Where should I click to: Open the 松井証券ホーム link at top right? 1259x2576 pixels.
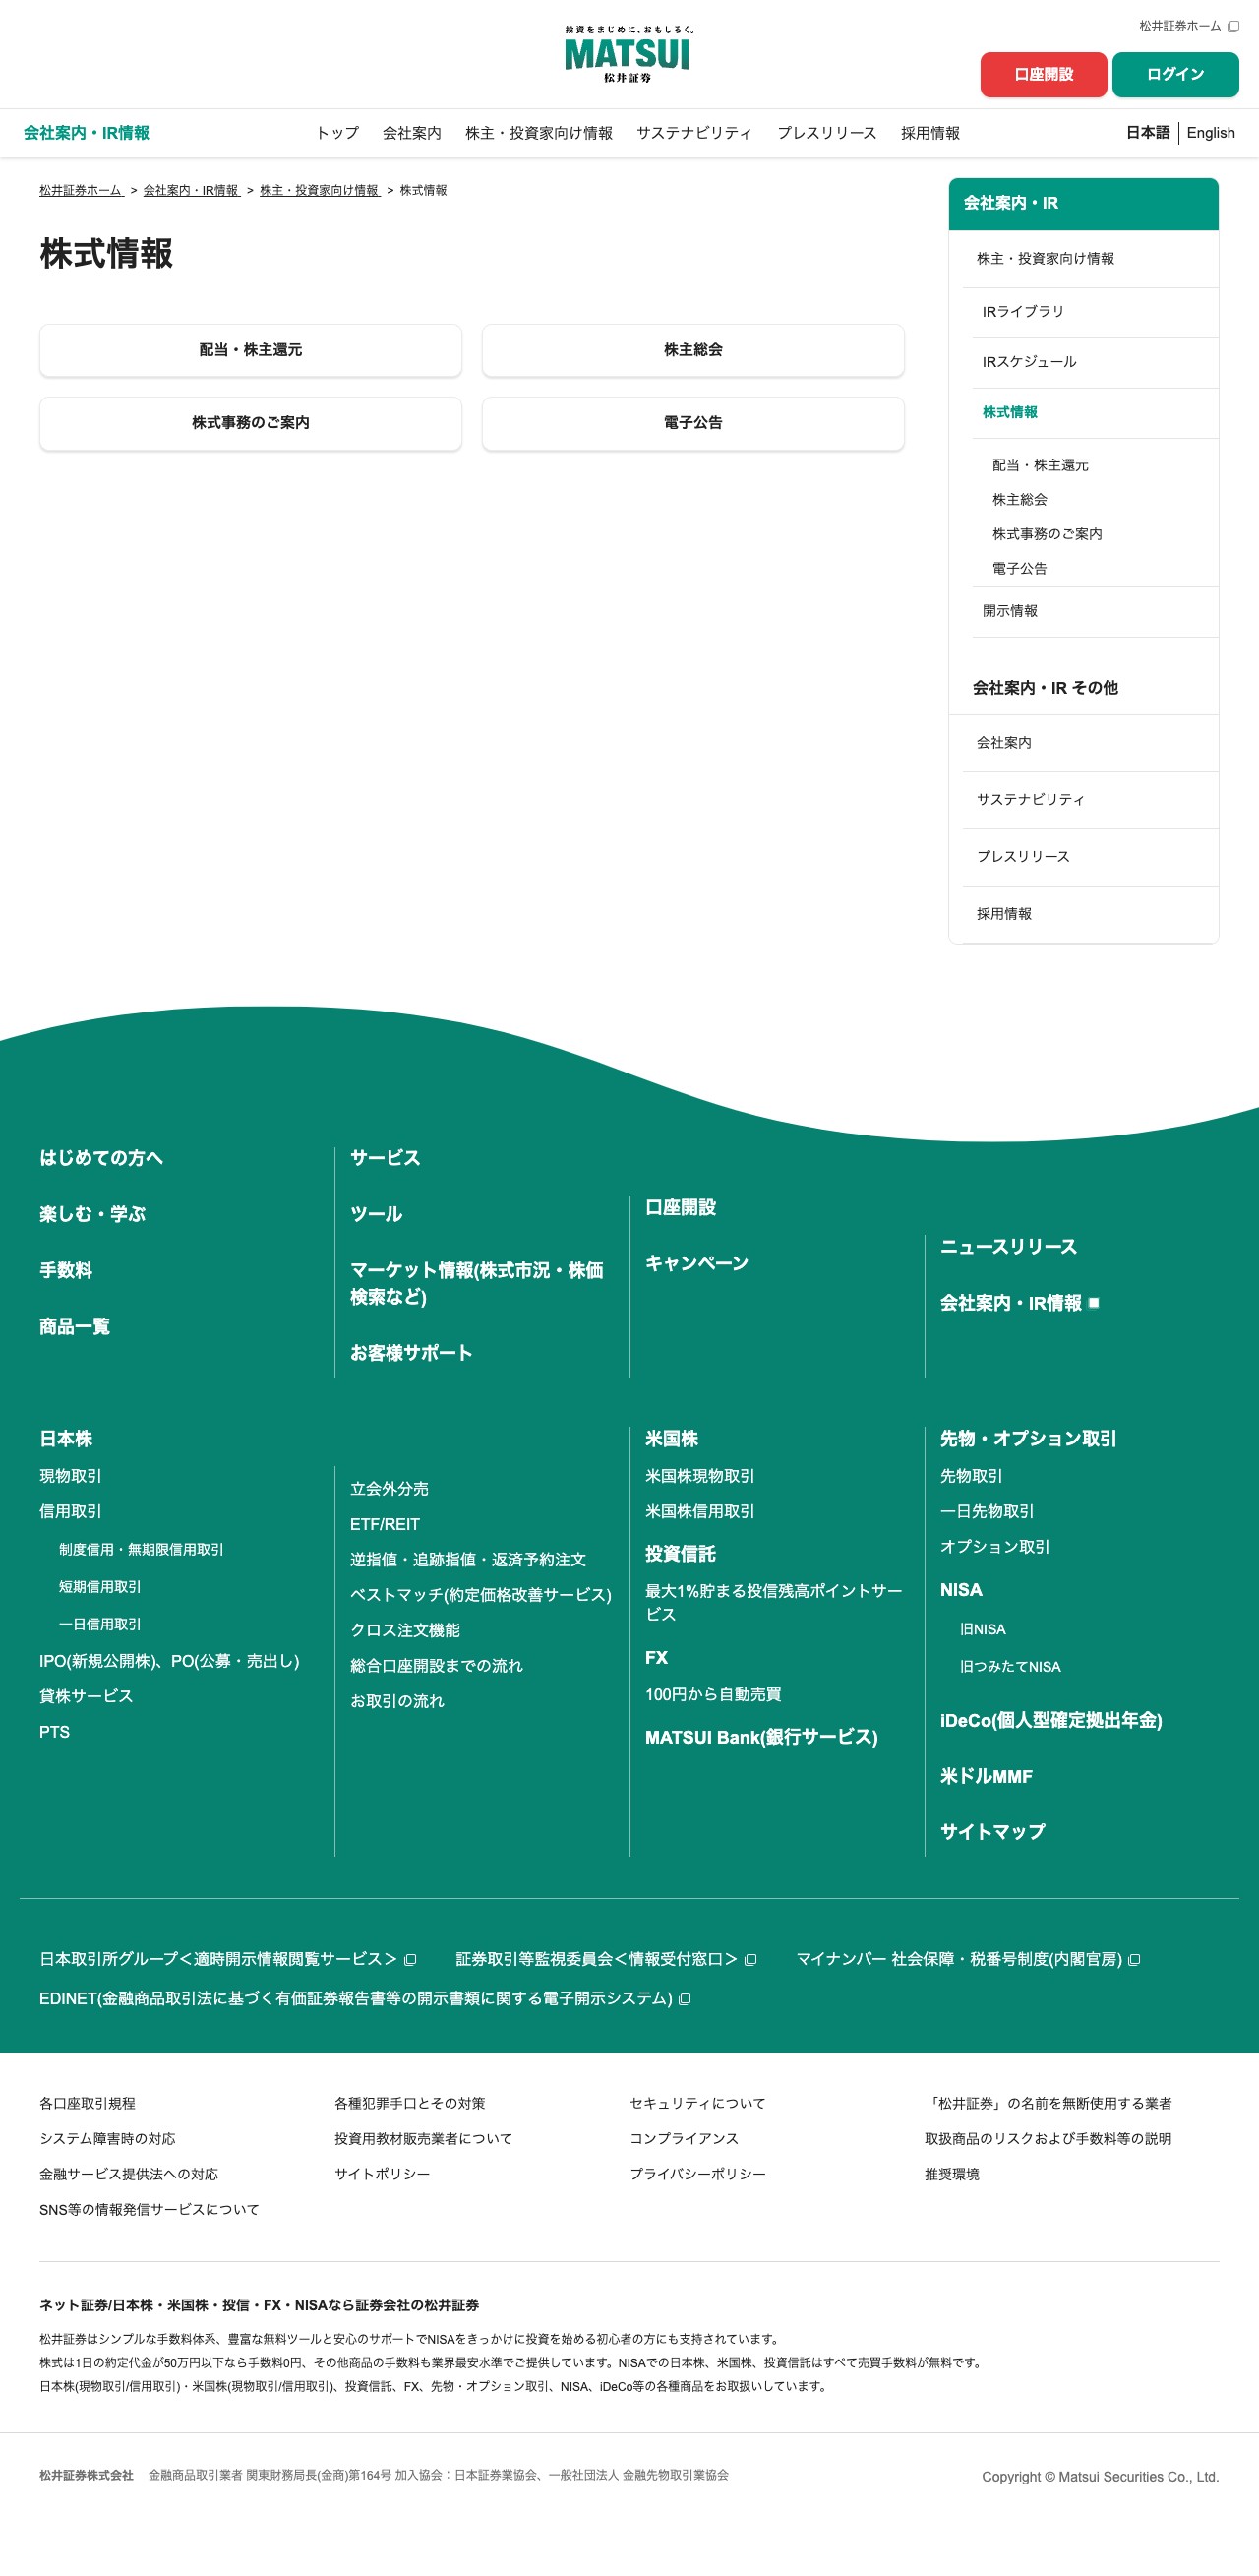pos(1188,26)
